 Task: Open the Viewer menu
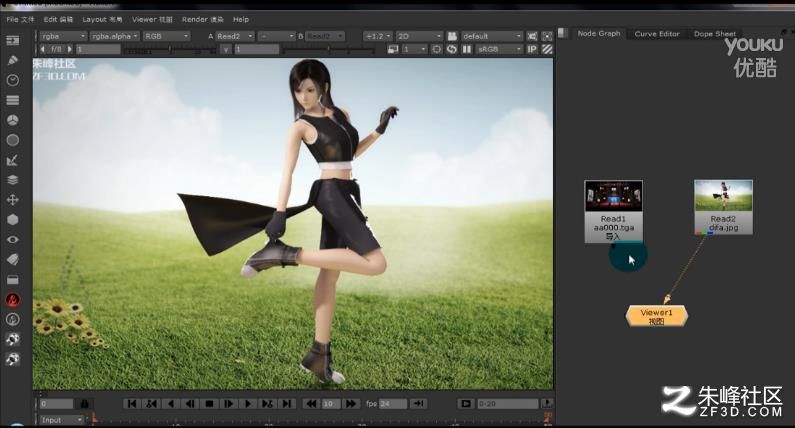tap(152, 19)
